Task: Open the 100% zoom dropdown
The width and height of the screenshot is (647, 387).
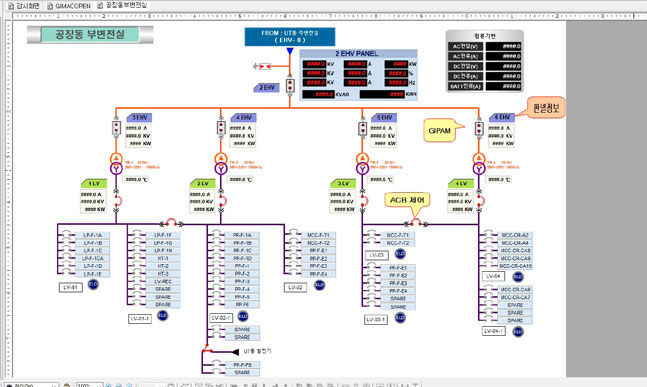Action: point(89,385)
